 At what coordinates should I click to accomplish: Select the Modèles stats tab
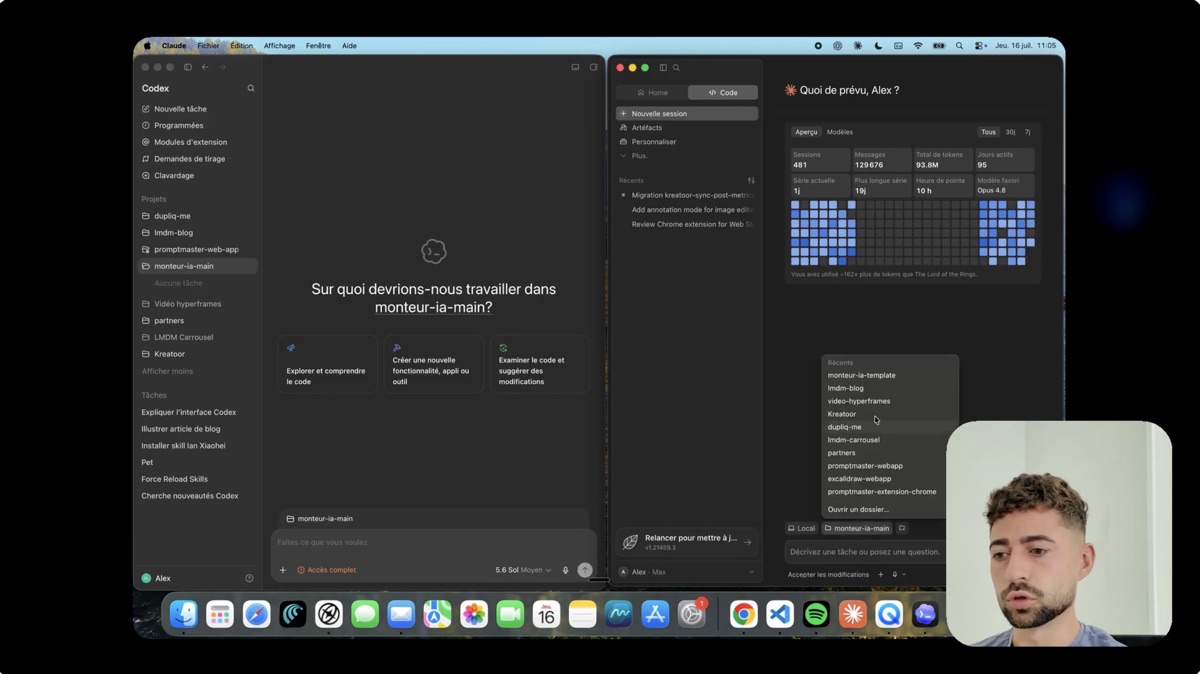[x=840, y=132]
